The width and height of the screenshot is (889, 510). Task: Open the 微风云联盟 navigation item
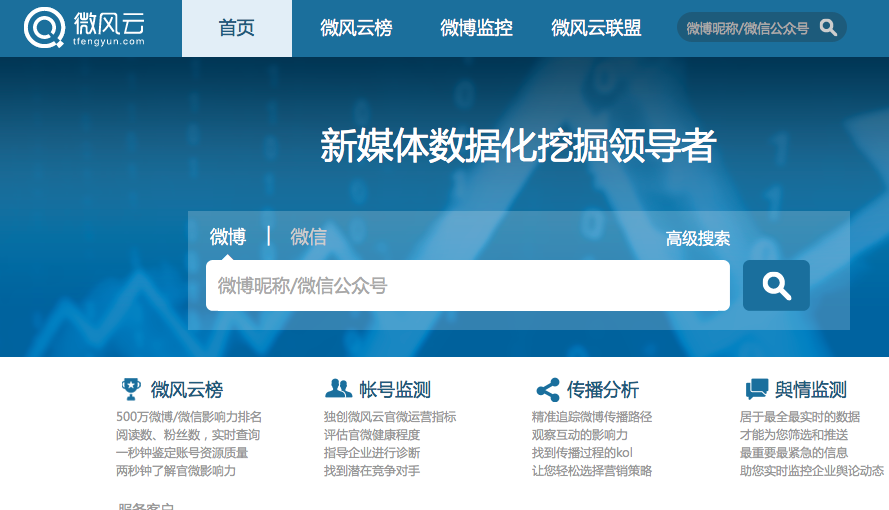[x=596, y=28]
